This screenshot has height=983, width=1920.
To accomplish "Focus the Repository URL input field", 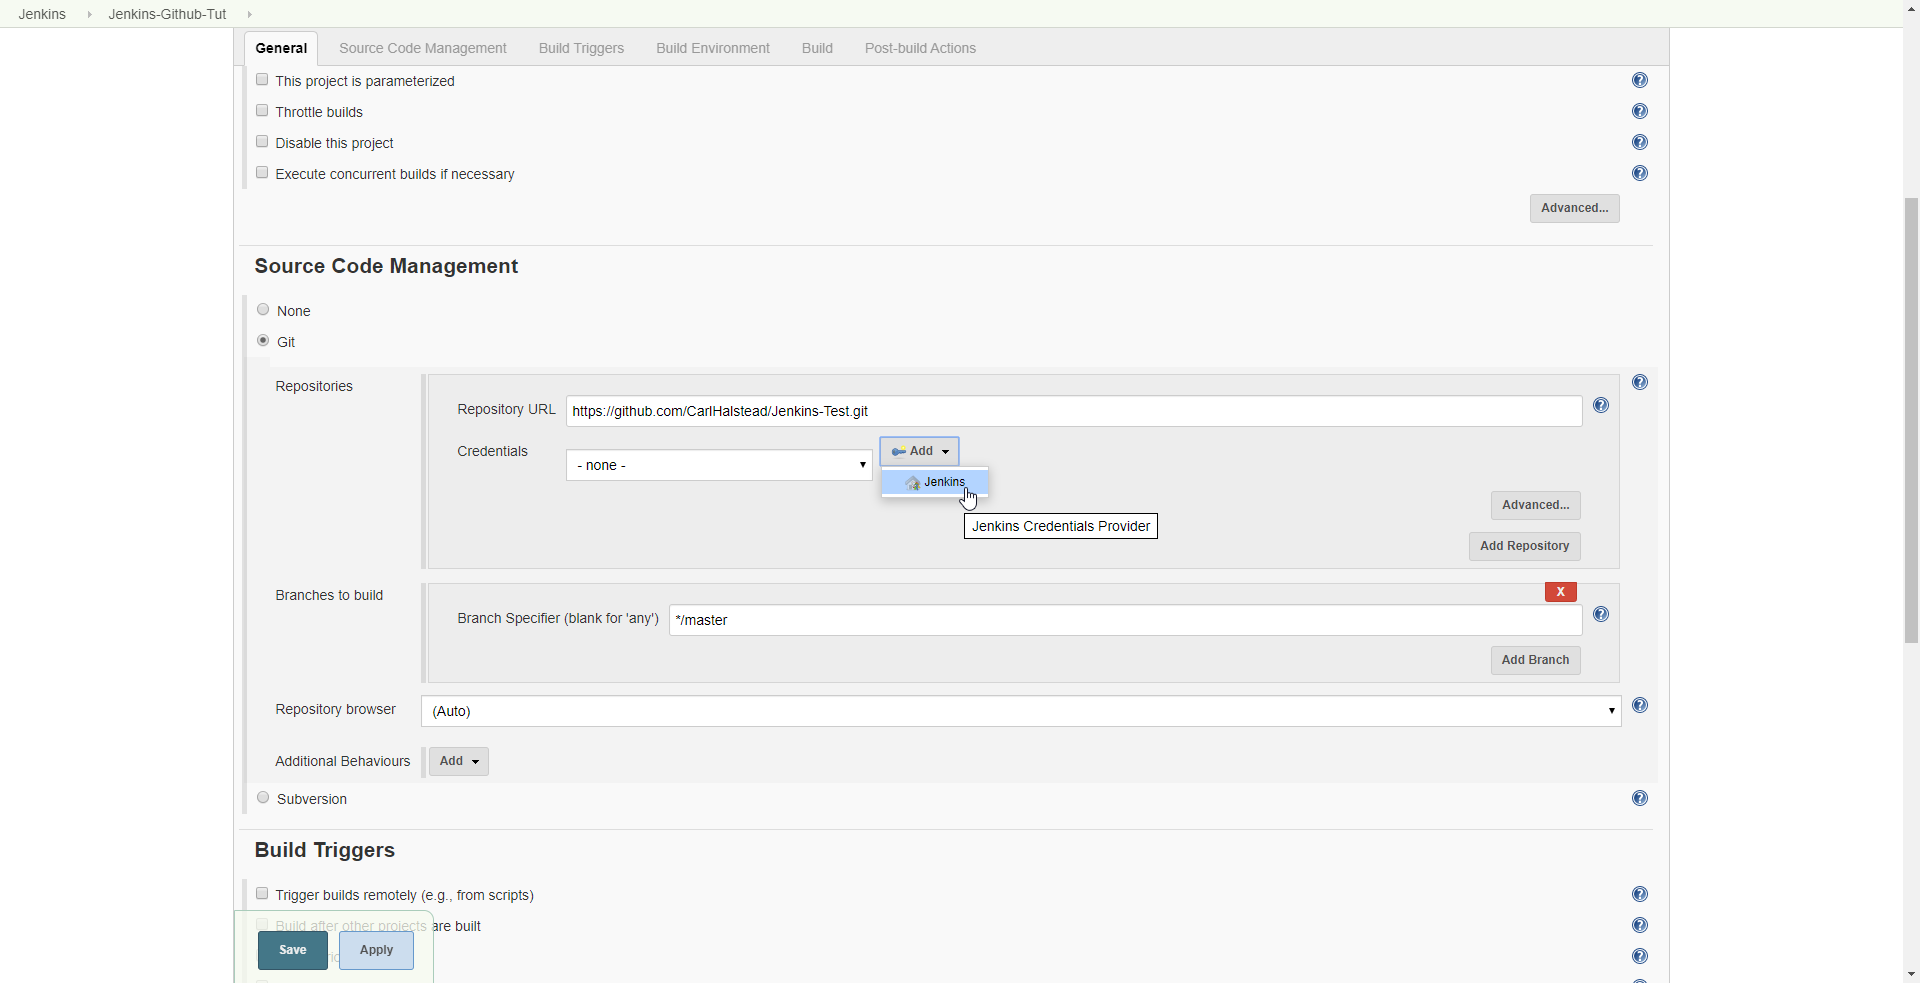I will pyautogui.click(x=1074, y=411).
